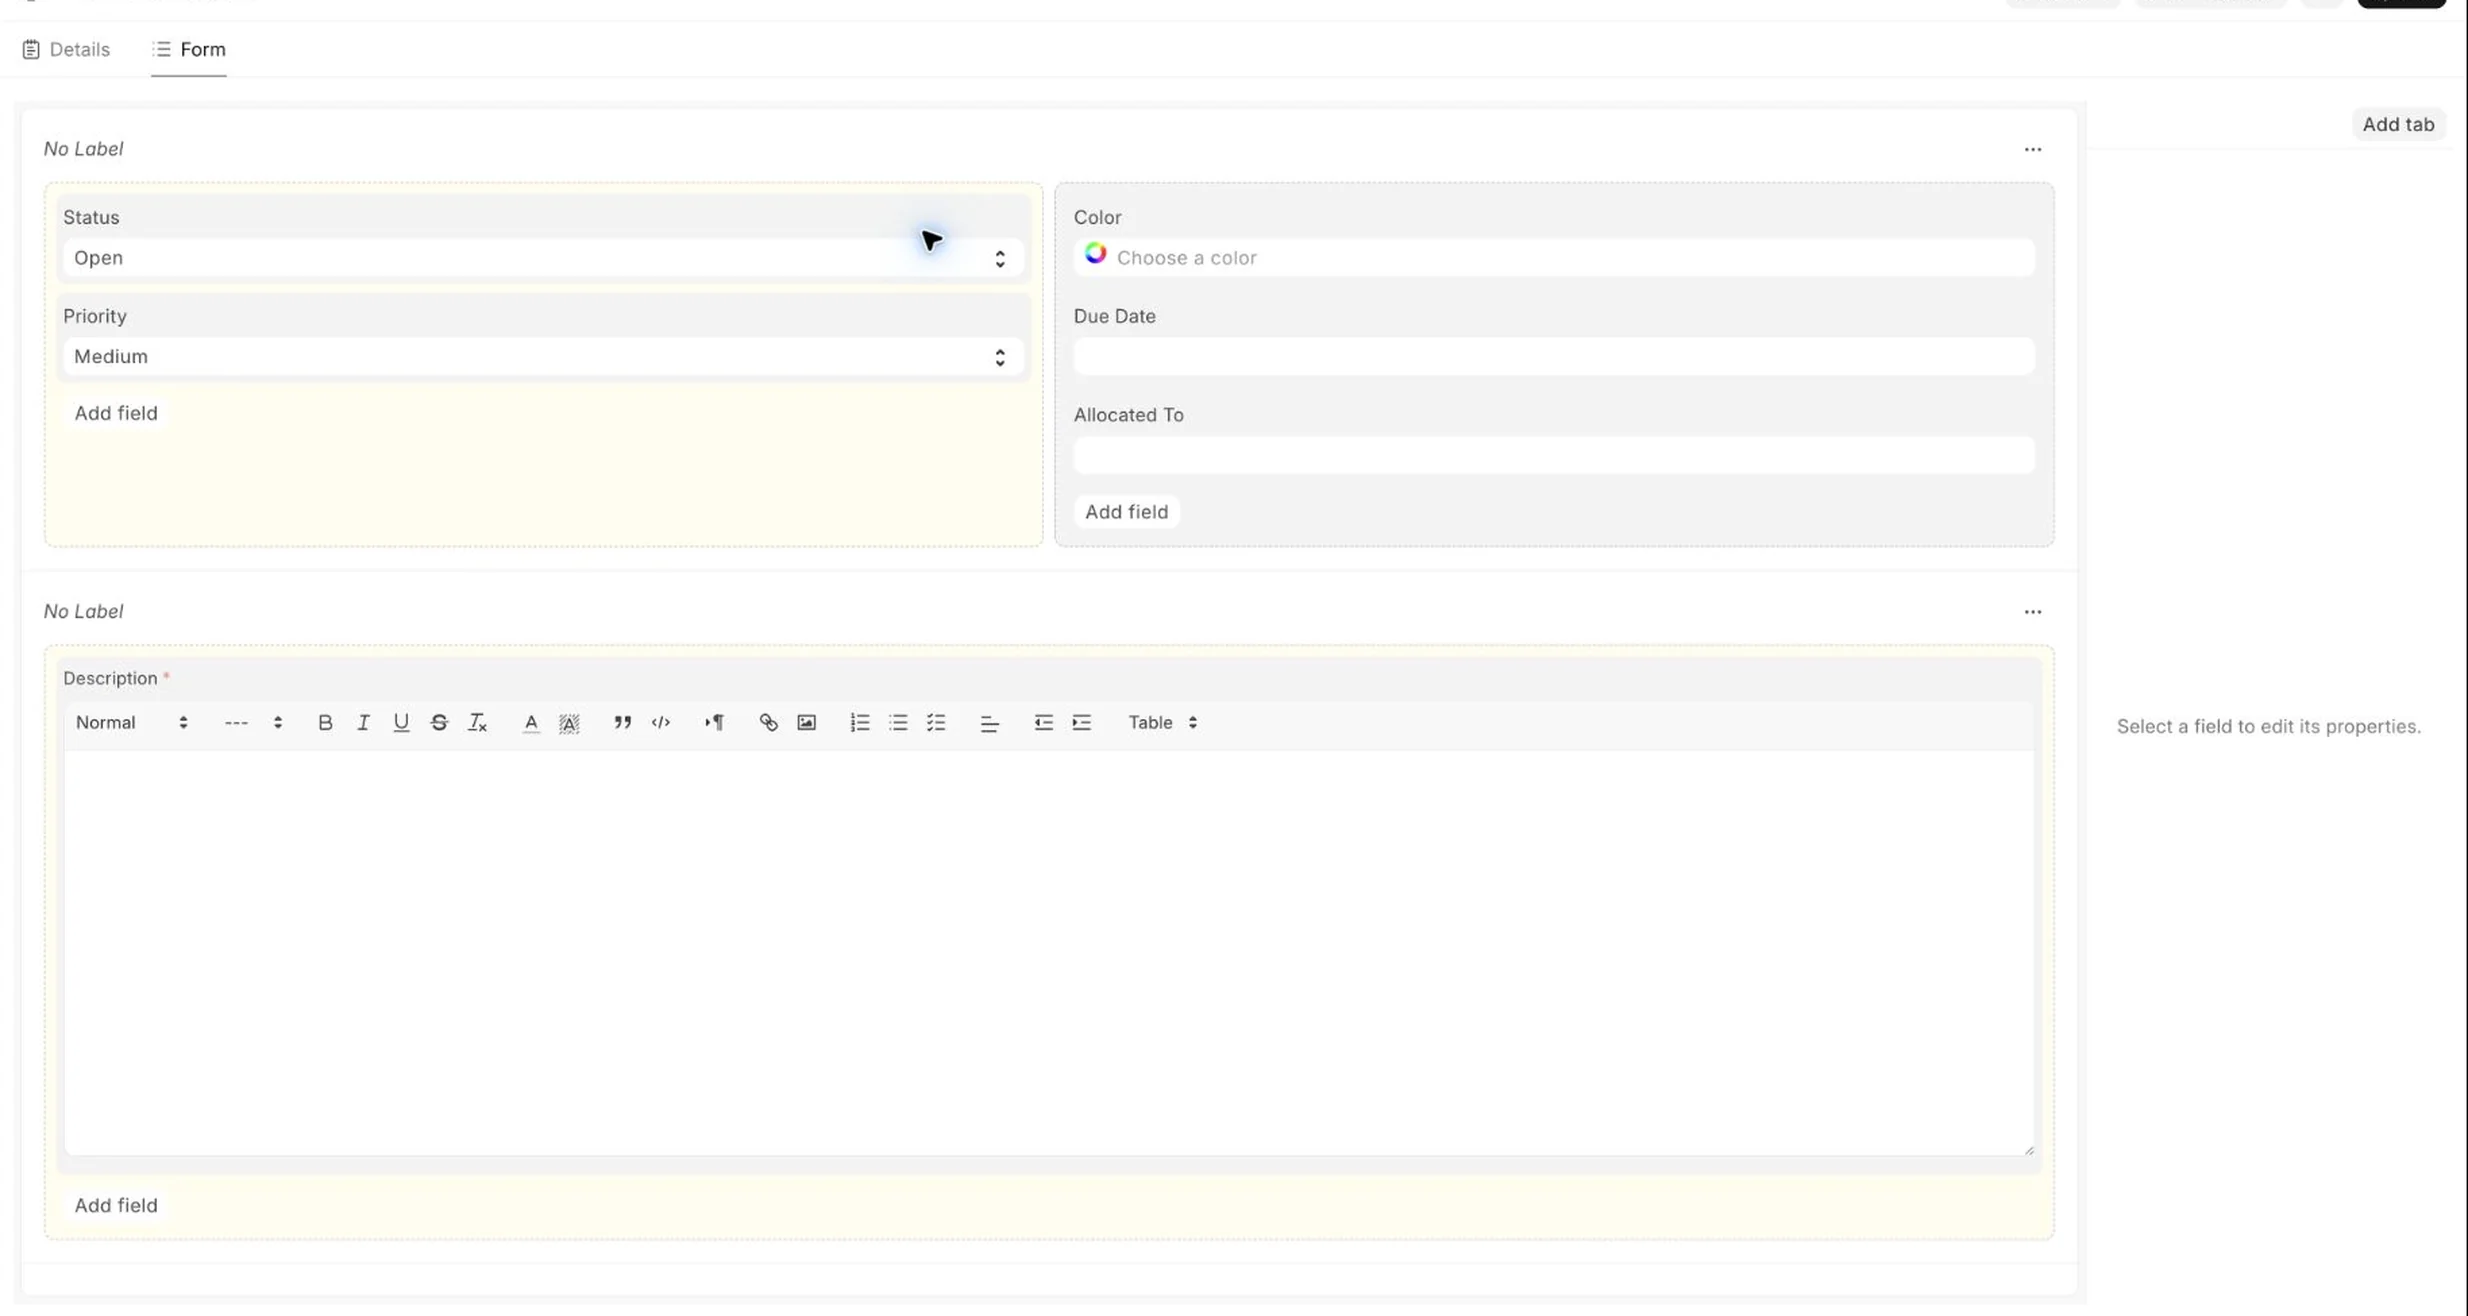Viewport: 2468px width, 1316px height.
Task: Open options menu for second No Label section
Action: (x=2033, y=611)
